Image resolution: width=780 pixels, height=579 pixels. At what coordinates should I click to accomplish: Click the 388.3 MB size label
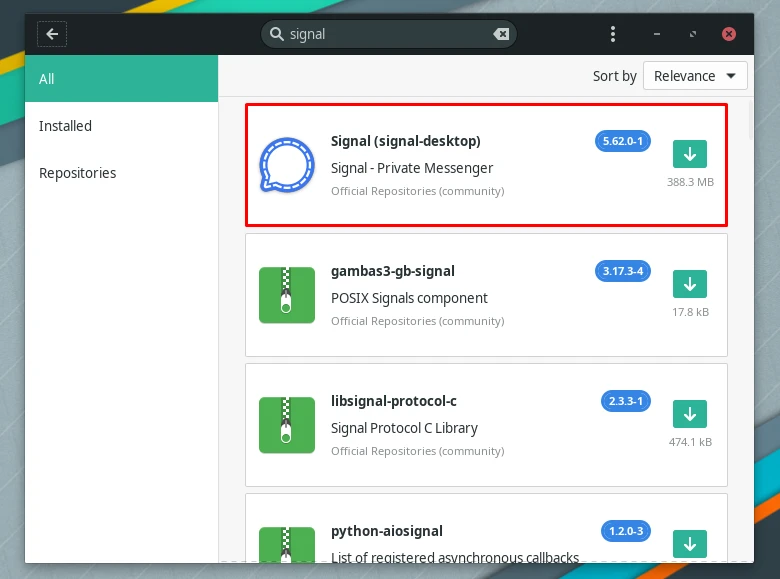click(690, 182)
